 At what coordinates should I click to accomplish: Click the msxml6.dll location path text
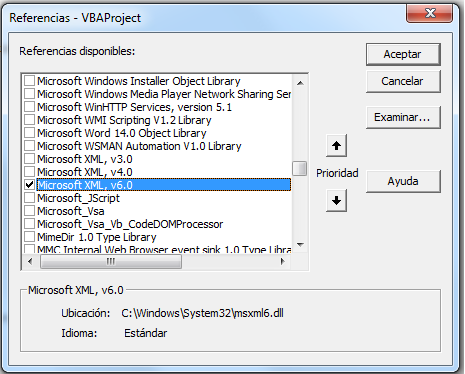point(202,313)
